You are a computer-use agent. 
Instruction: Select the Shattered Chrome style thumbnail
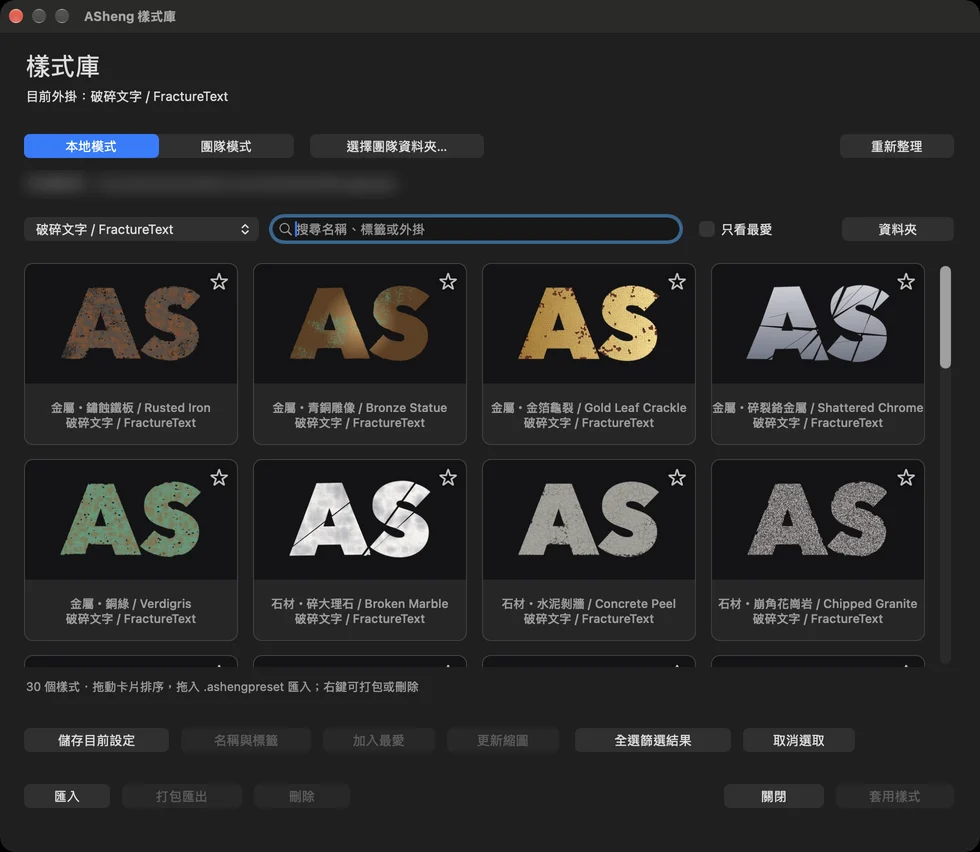[x=818, y=324]
